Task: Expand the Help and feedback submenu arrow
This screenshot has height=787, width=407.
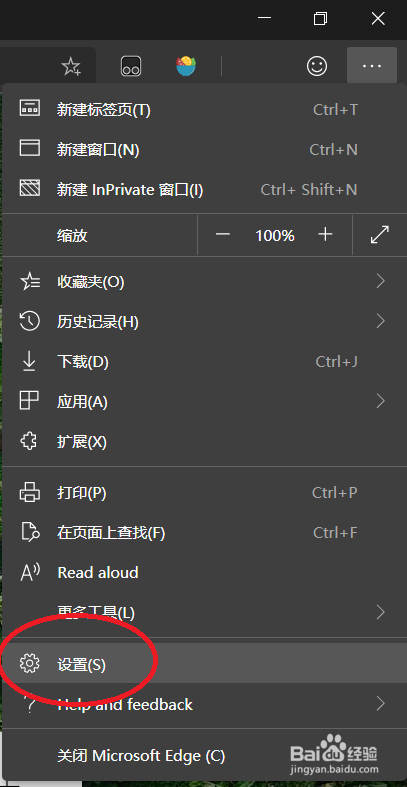Action: click(381, 704)
